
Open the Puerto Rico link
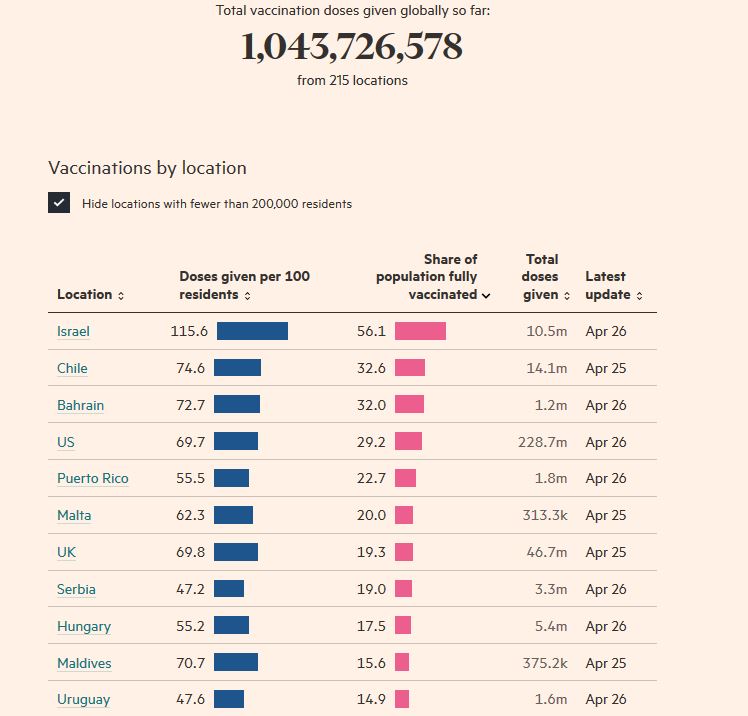click(x=93, y=479)
